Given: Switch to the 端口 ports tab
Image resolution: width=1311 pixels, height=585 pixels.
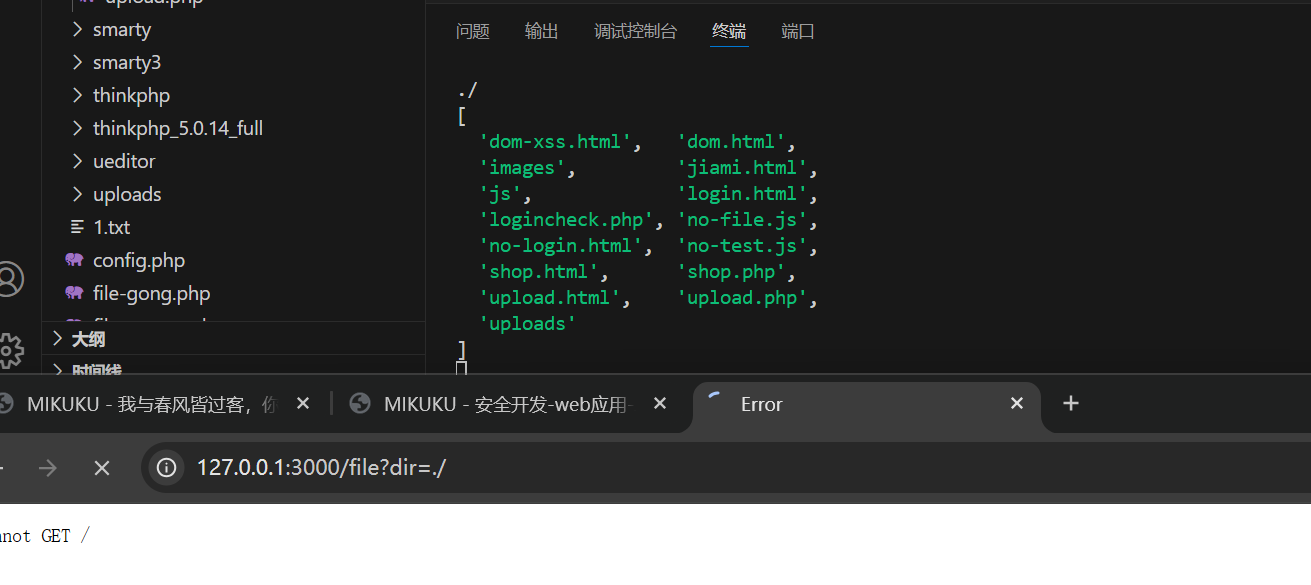Looking at the screenshot, I should [x=798, y=31].
